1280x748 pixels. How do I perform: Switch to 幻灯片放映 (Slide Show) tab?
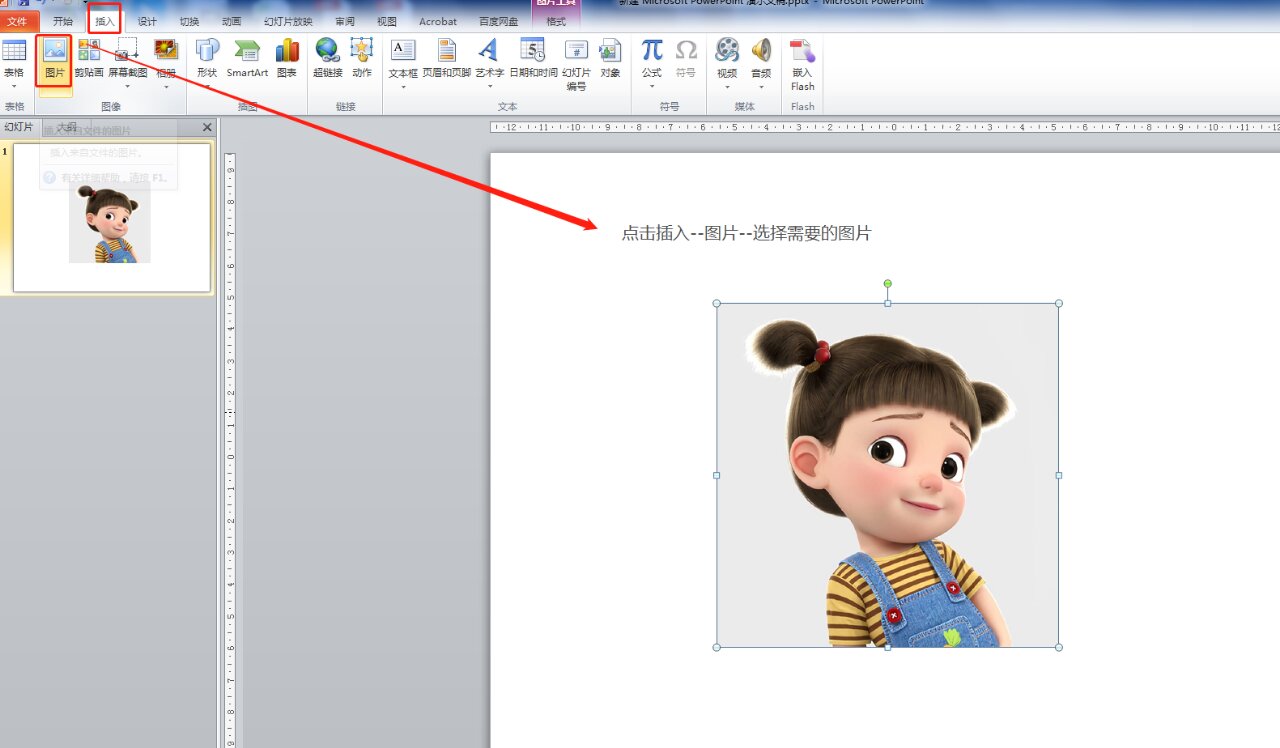coord(288,21)
